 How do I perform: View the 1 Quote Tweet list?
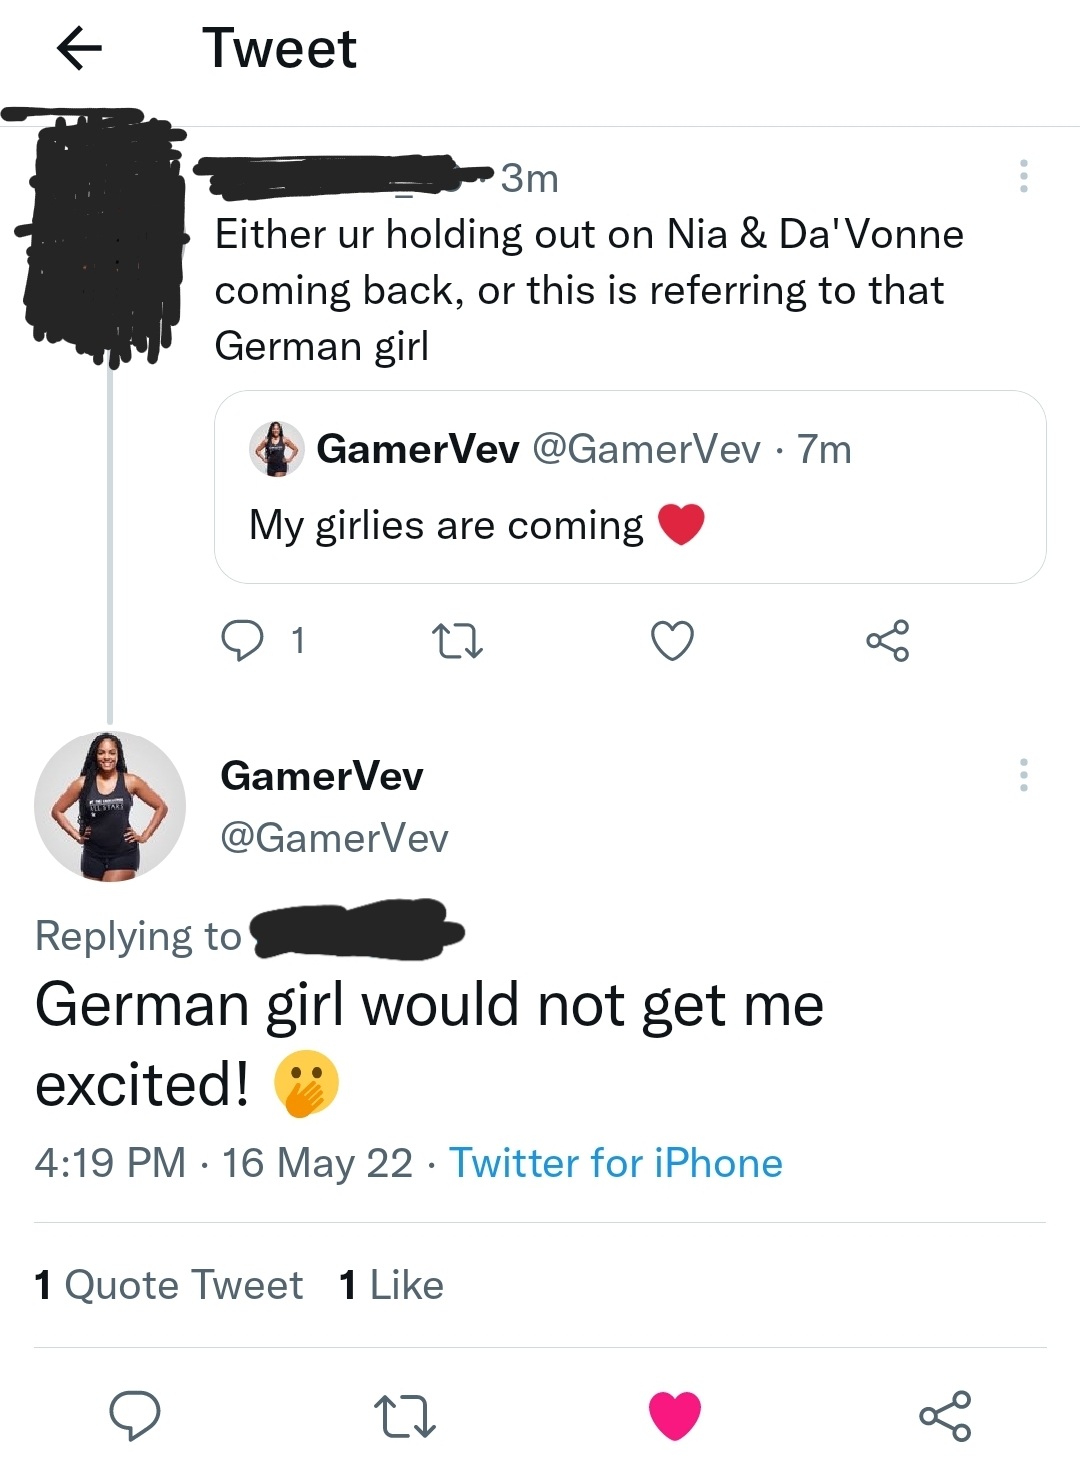pyautogui.click(x=168, y=1285)
